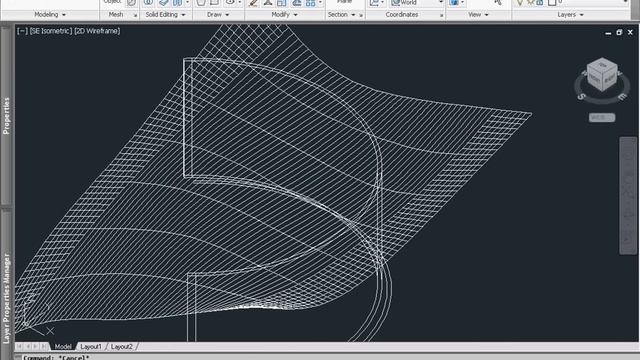Close the drawing viewport window

(x=630, y=32)
